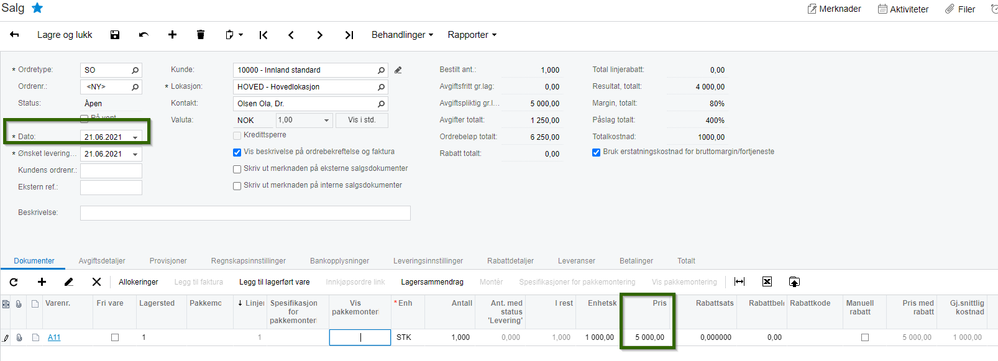Enable Skriv ut merknaden på eksterne salgsdokumenter

click(237, 169)
